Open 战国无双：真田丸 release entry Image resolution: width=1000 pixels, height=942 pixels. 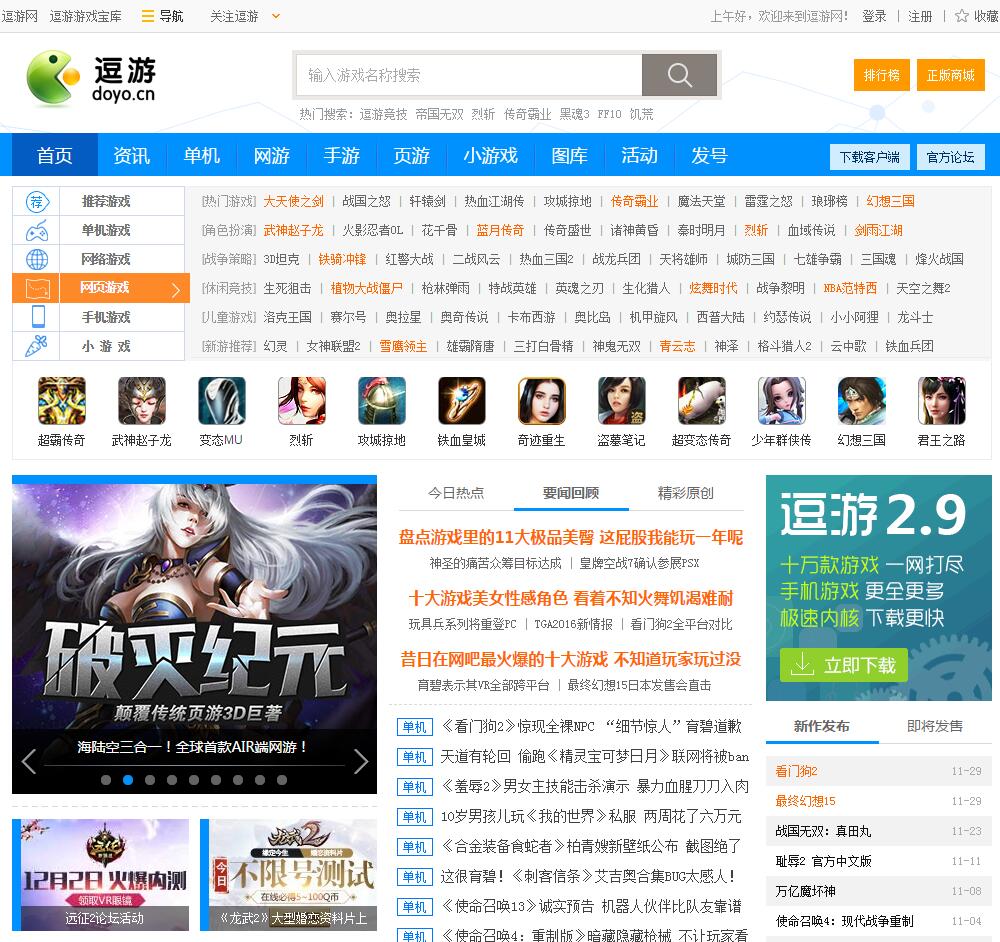click(823, 831)
